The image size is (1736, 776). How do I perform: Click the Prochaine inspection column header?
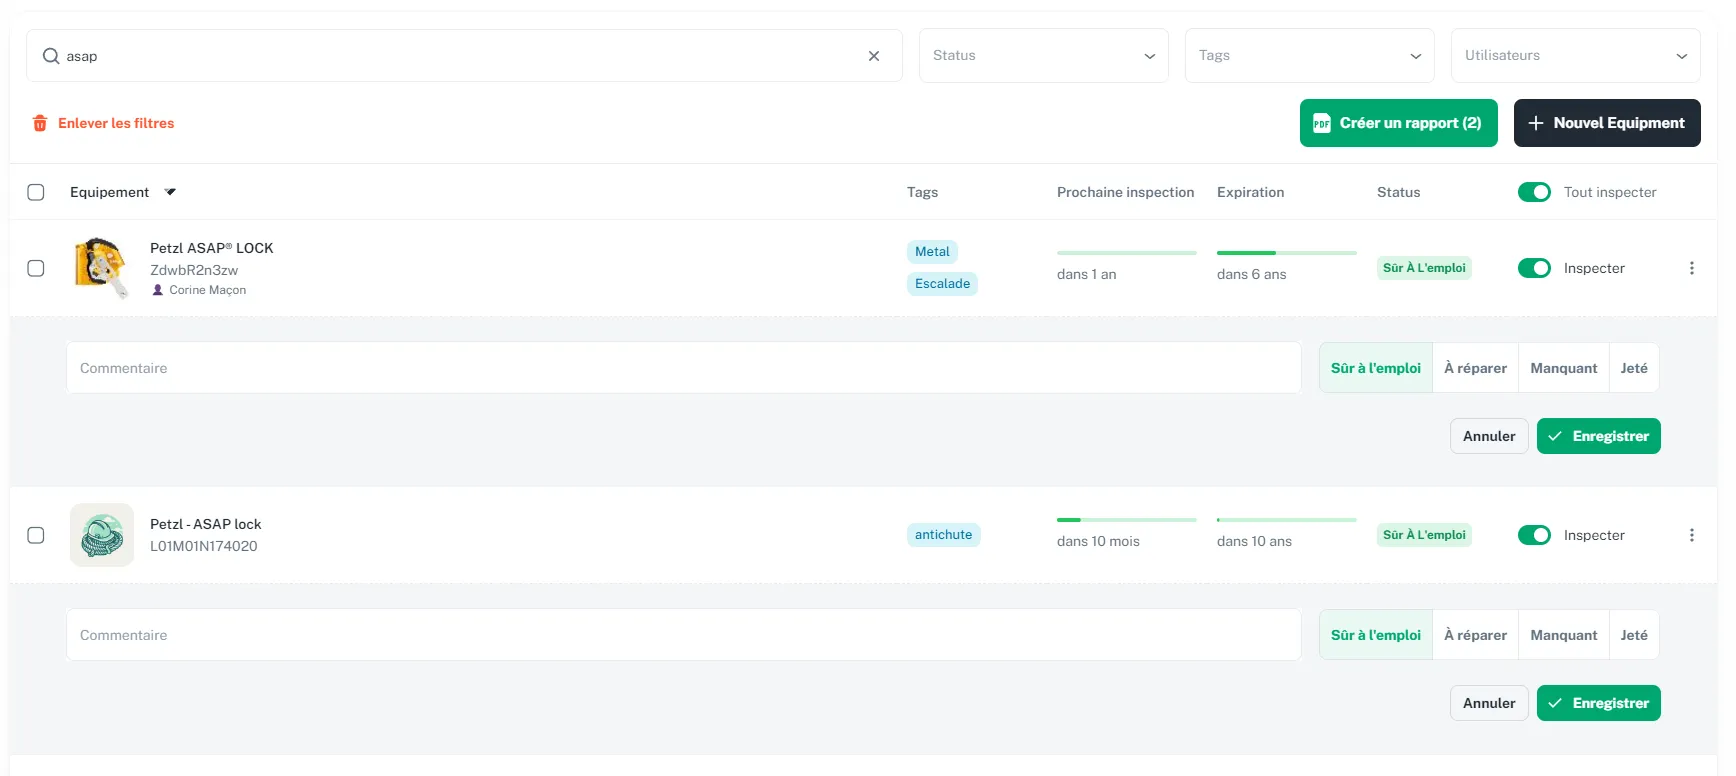pos(1125,192)
